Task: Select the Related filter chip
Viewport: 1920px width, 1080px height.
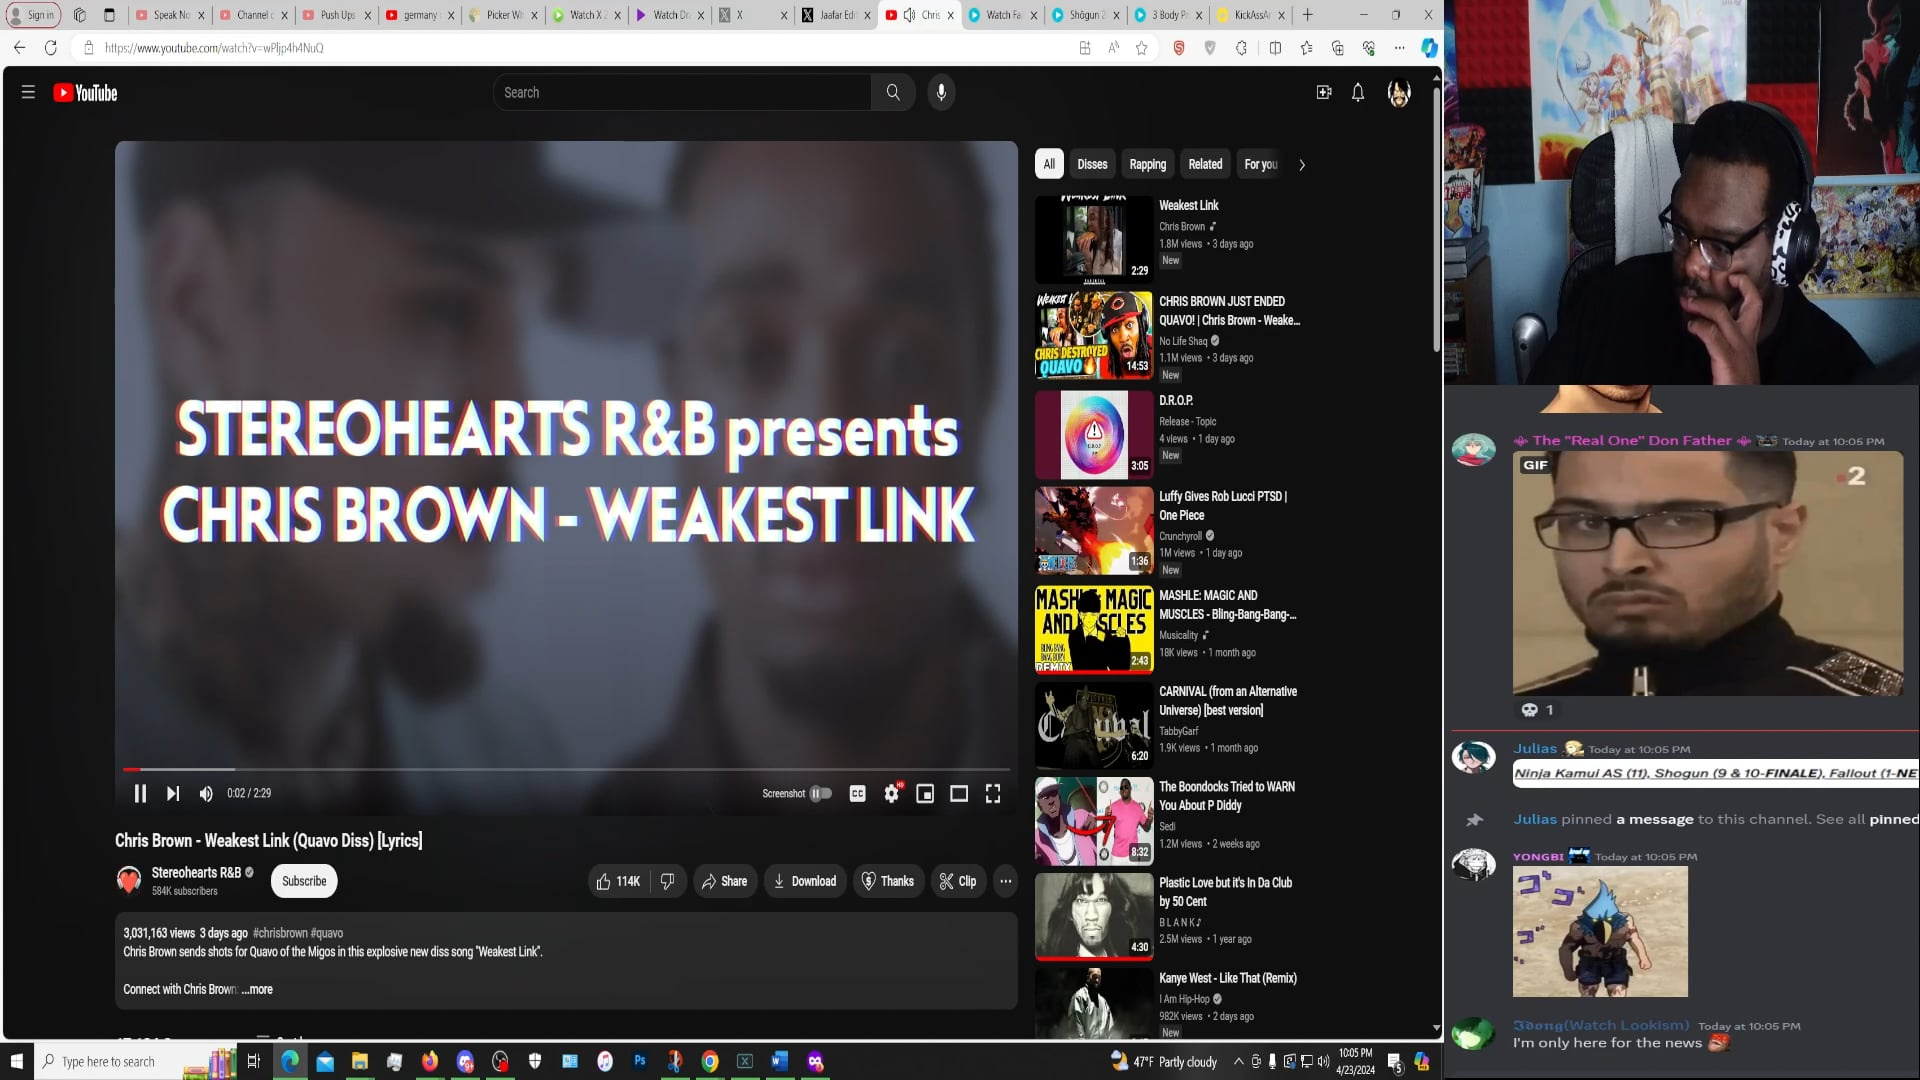Action: [x=1205, y=164]
